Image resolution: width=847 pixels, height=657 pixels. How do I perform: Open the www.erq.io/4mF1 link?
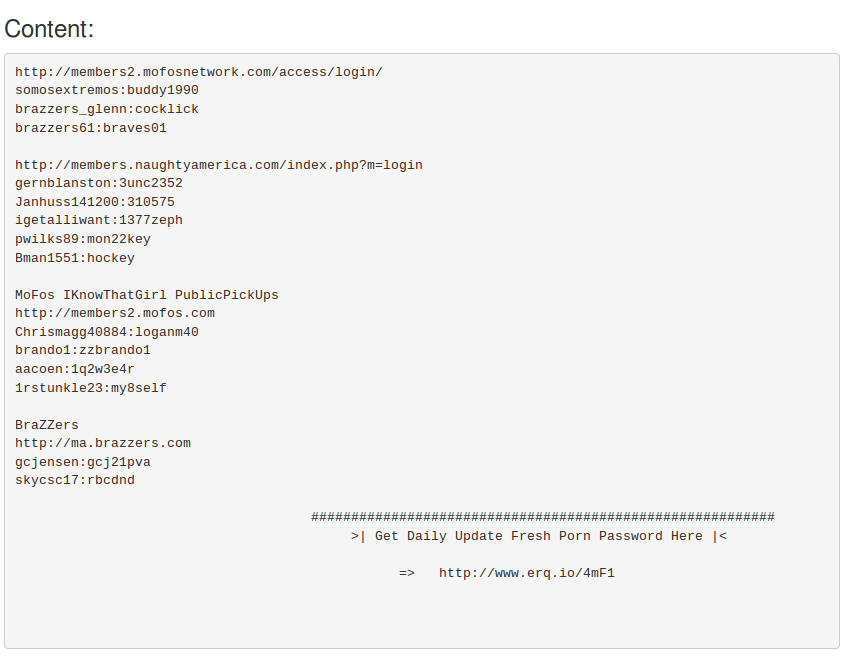coord(526,573)
